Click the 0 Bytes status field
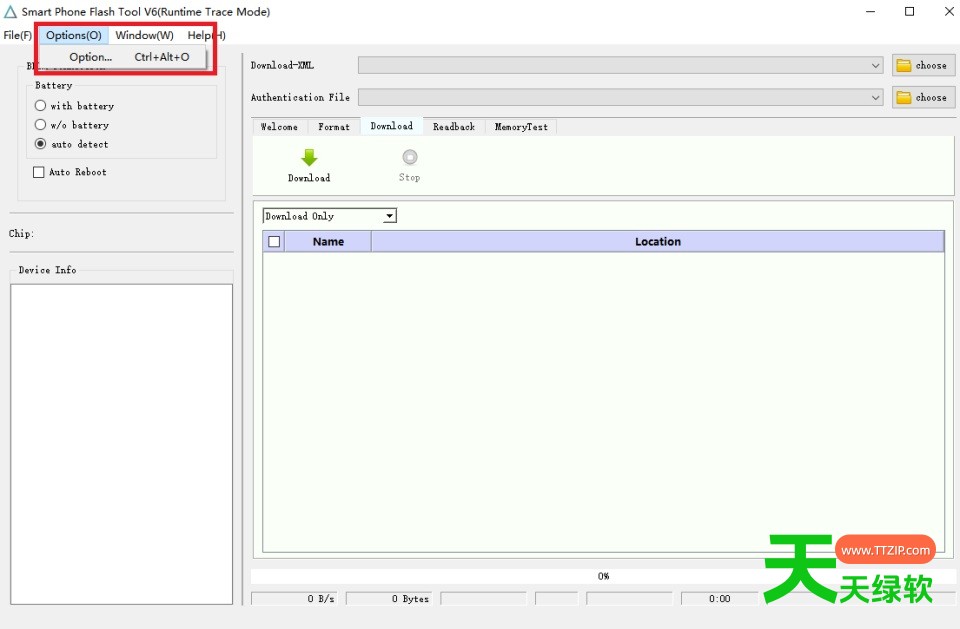 389,598
